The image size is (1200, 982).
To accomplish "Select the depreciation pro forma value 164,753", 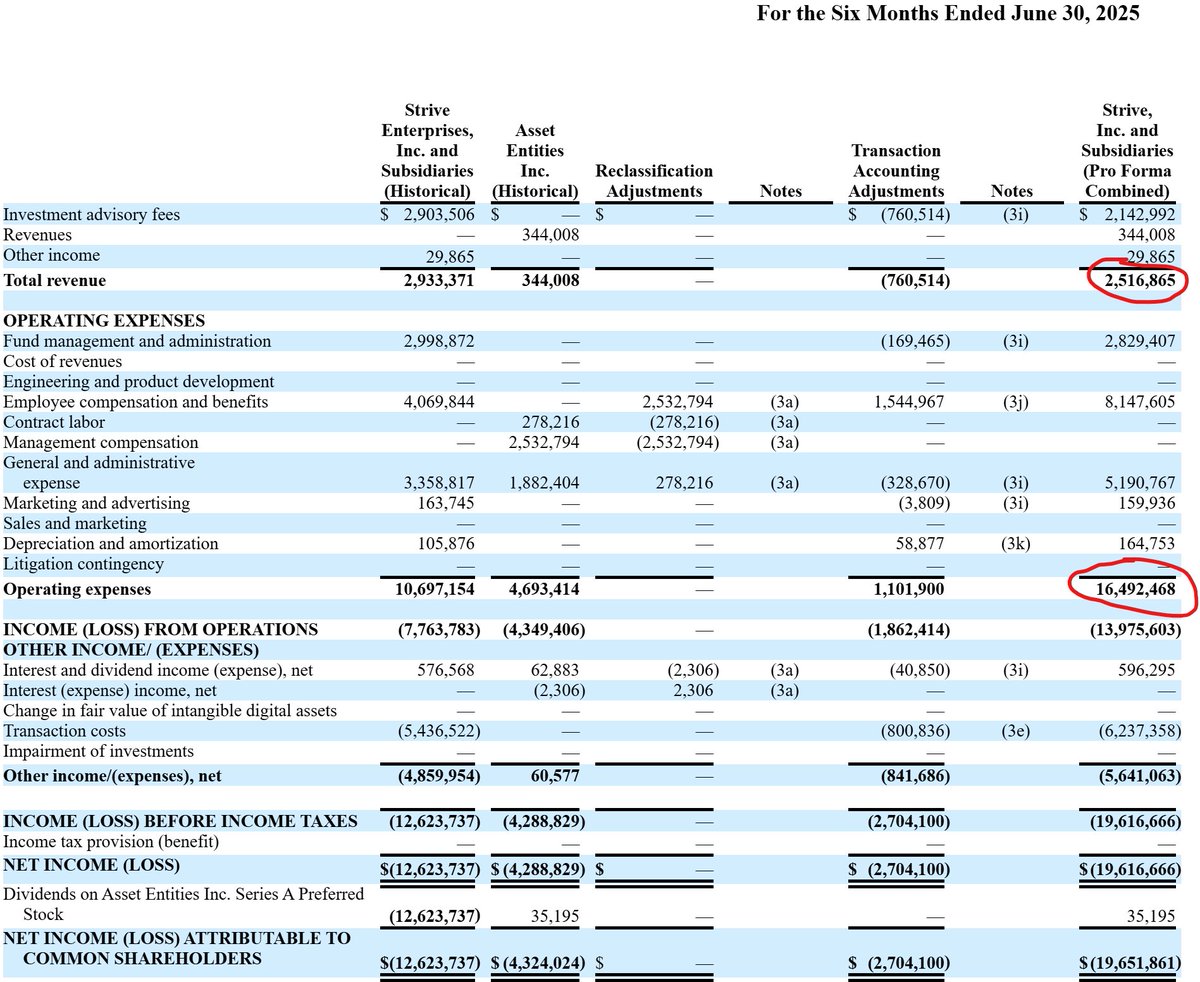I will click(x=1146, y=544).
